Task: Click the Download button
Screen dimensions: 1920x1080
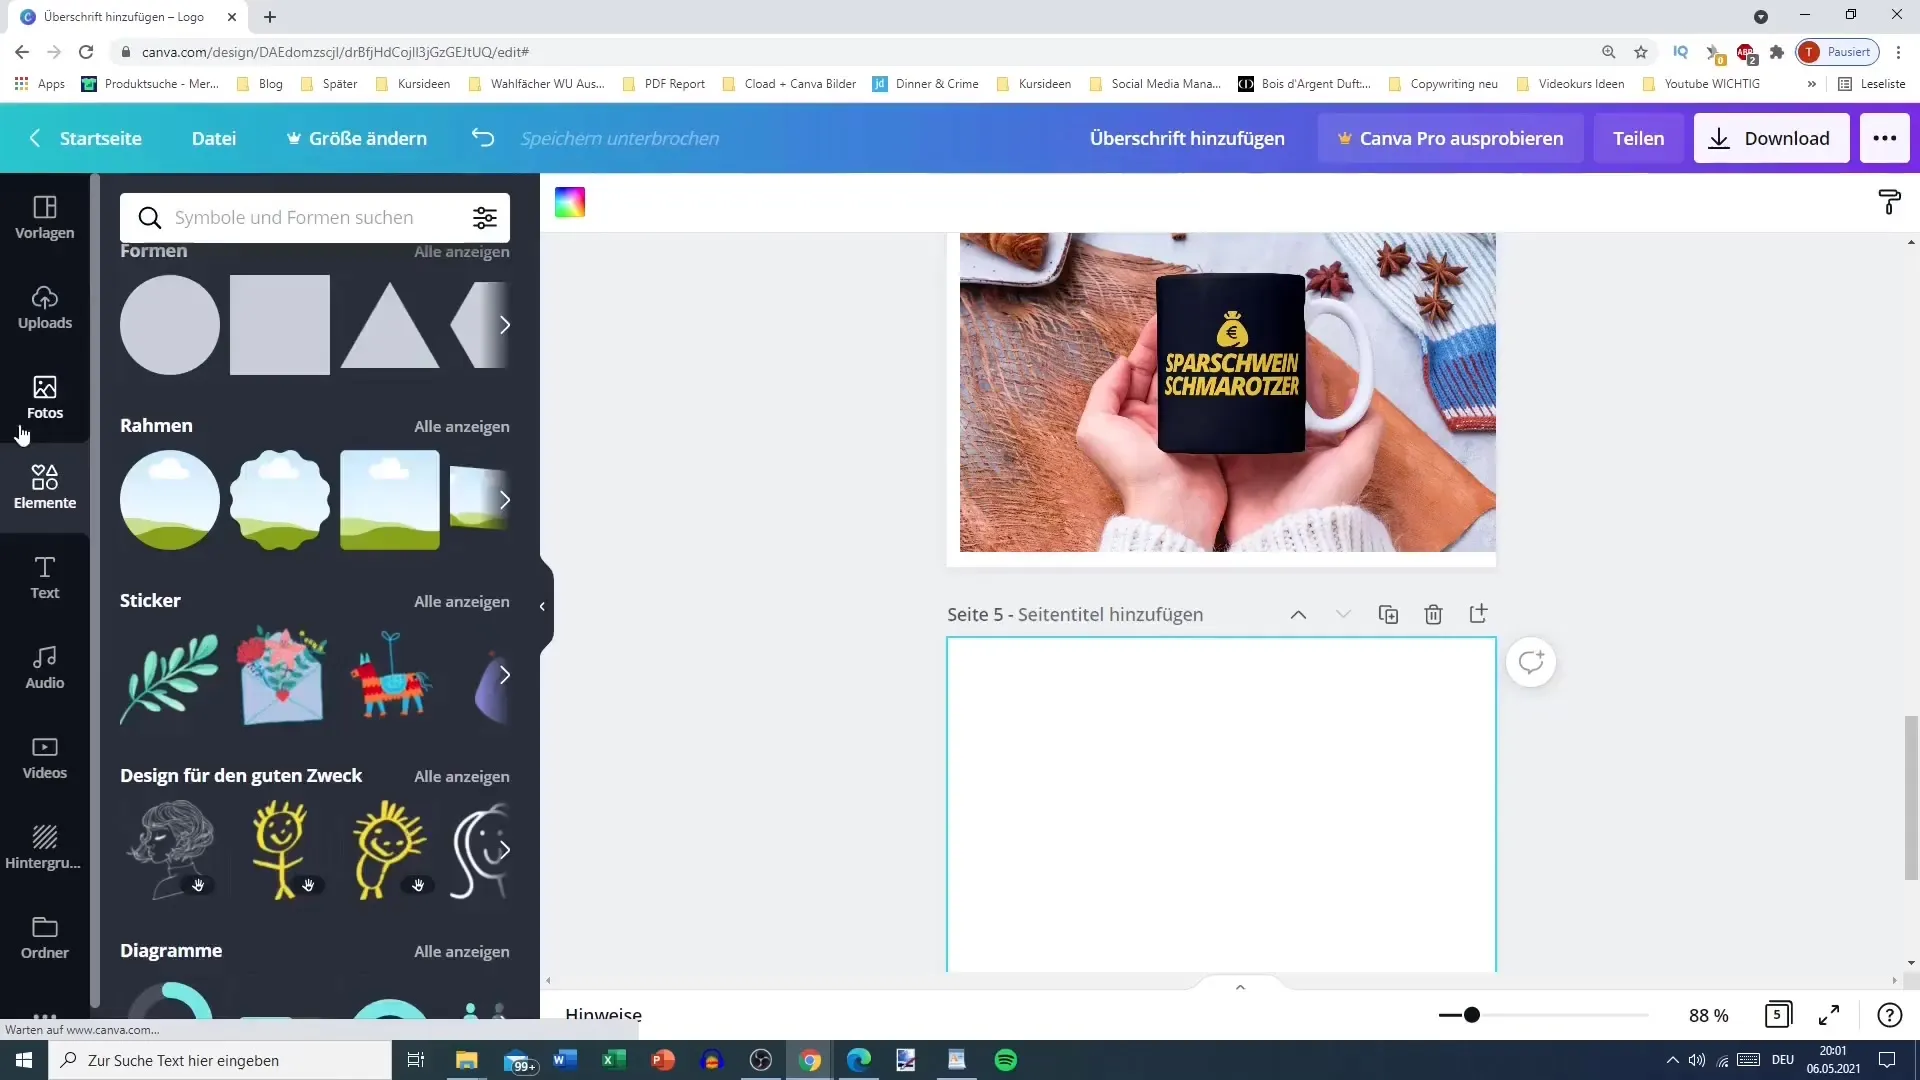Action: point(1772,138)
